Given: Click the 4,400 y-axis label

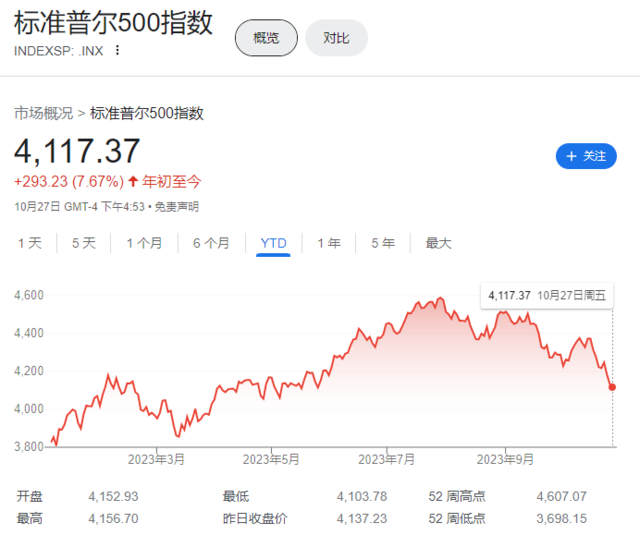Looking at the screenshot, I should click(29, 333).
